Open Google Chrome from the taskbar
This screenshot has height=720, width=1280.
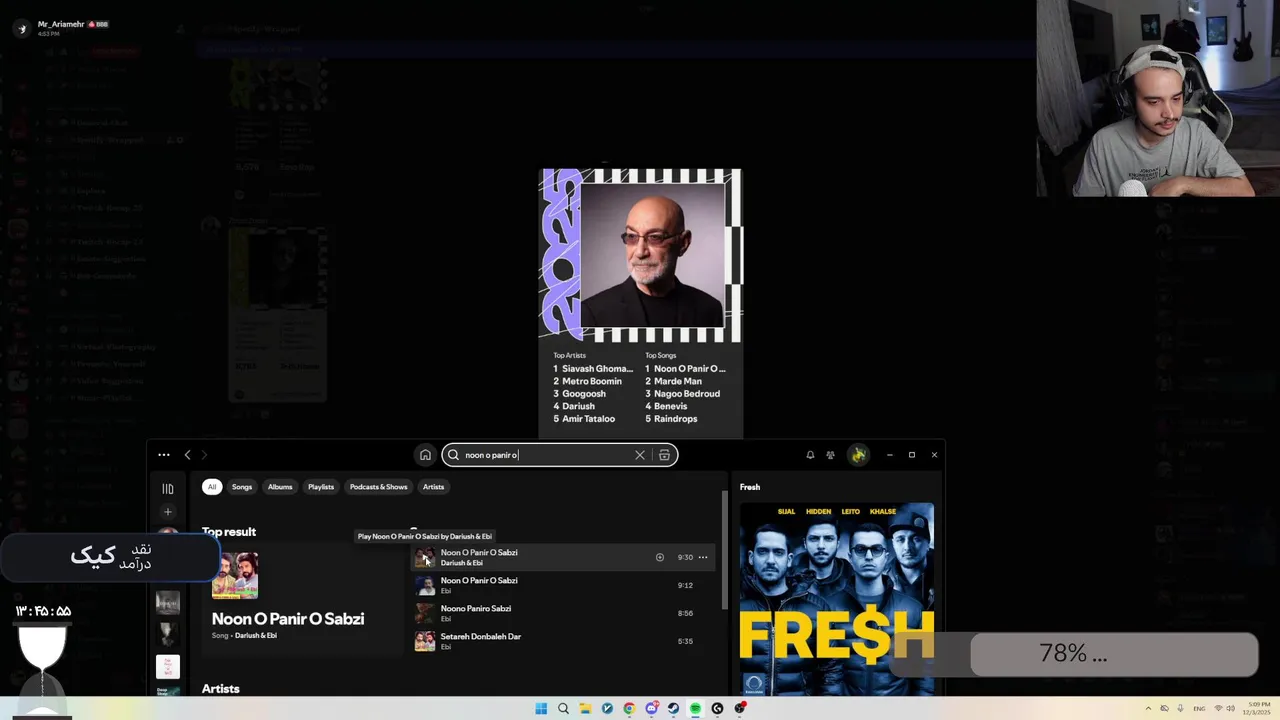(x=629, y=708)
